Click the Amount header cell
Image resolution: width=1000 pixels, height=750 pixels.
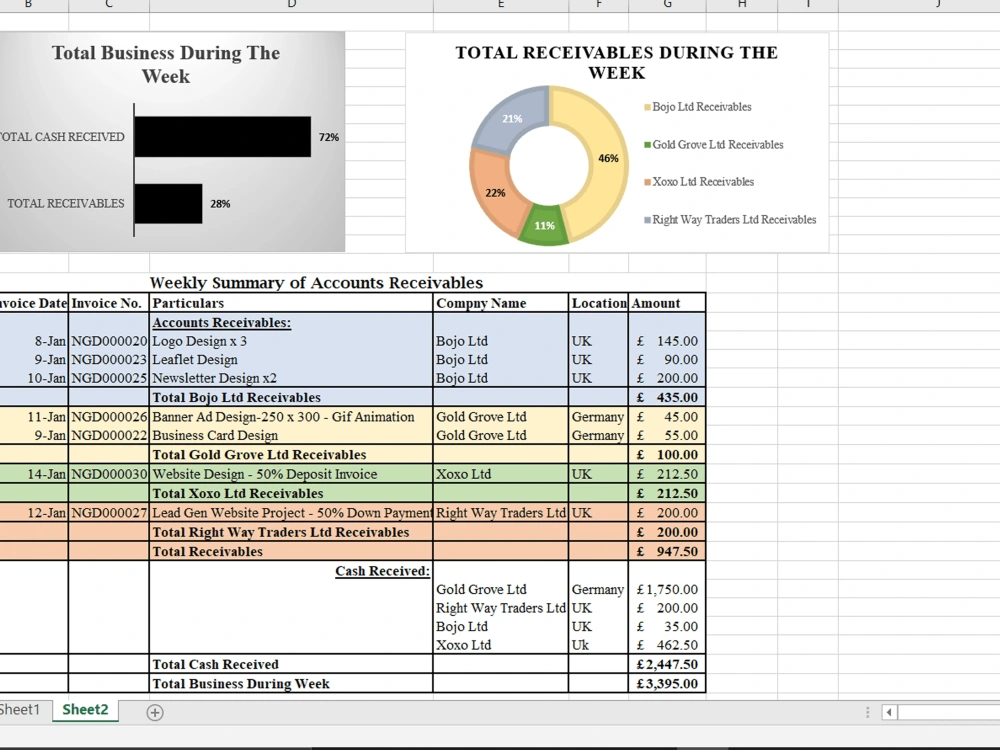pos(667,303)
